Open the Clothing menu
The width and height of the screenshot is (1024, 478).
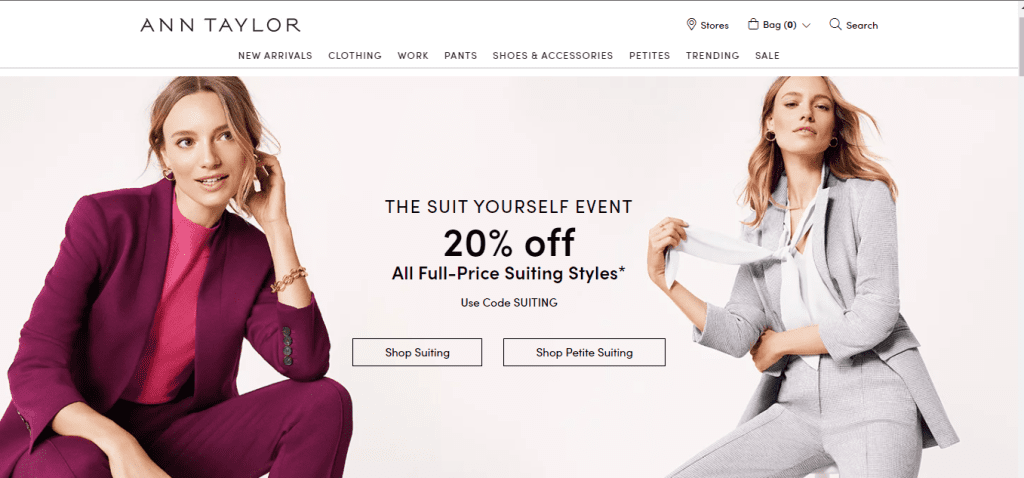pos(355,56)
